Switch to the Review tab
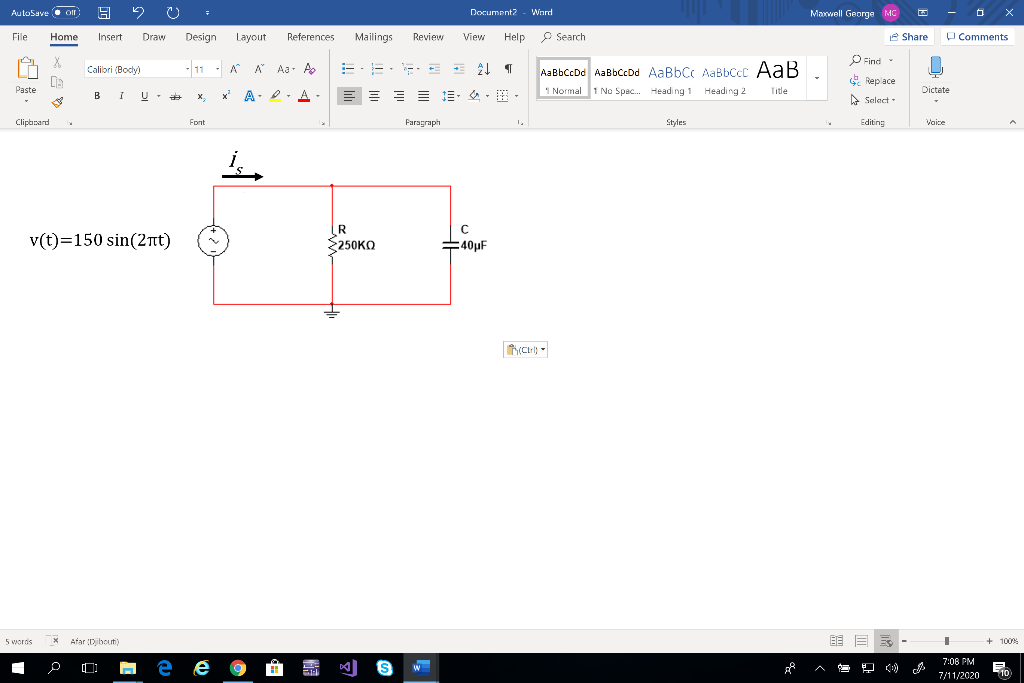Viewport: 1024px width, 683px height. pos(428,37)
